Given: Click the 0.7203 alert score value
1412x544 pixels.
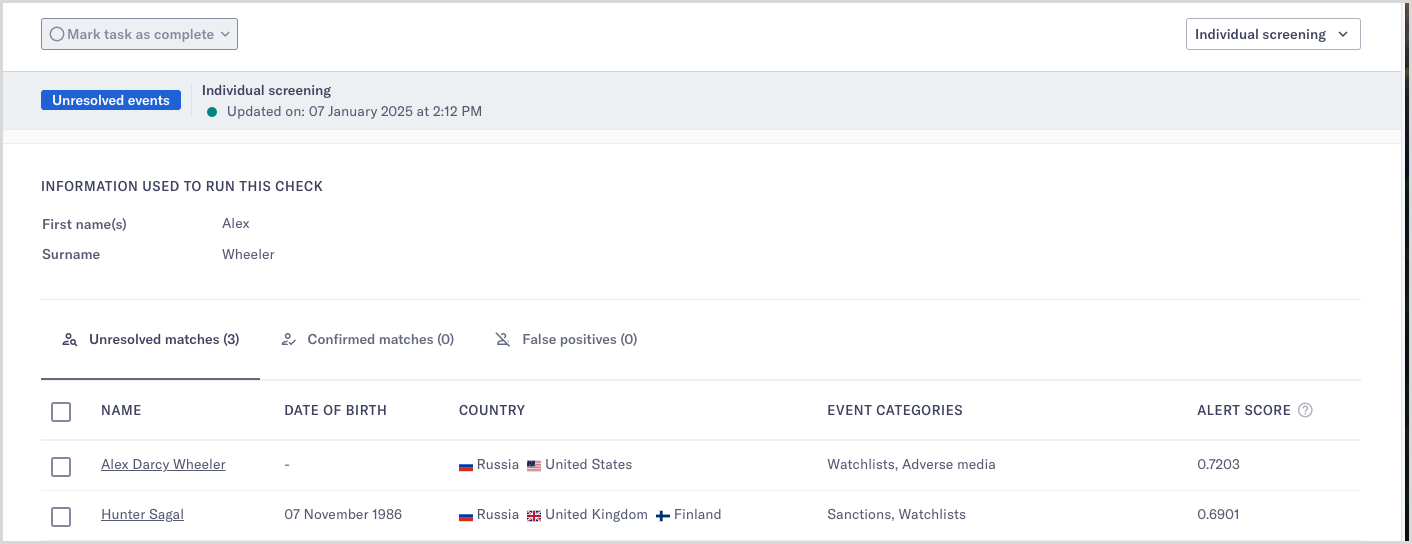Looking at the screenshot, I should coord(1218,465).
